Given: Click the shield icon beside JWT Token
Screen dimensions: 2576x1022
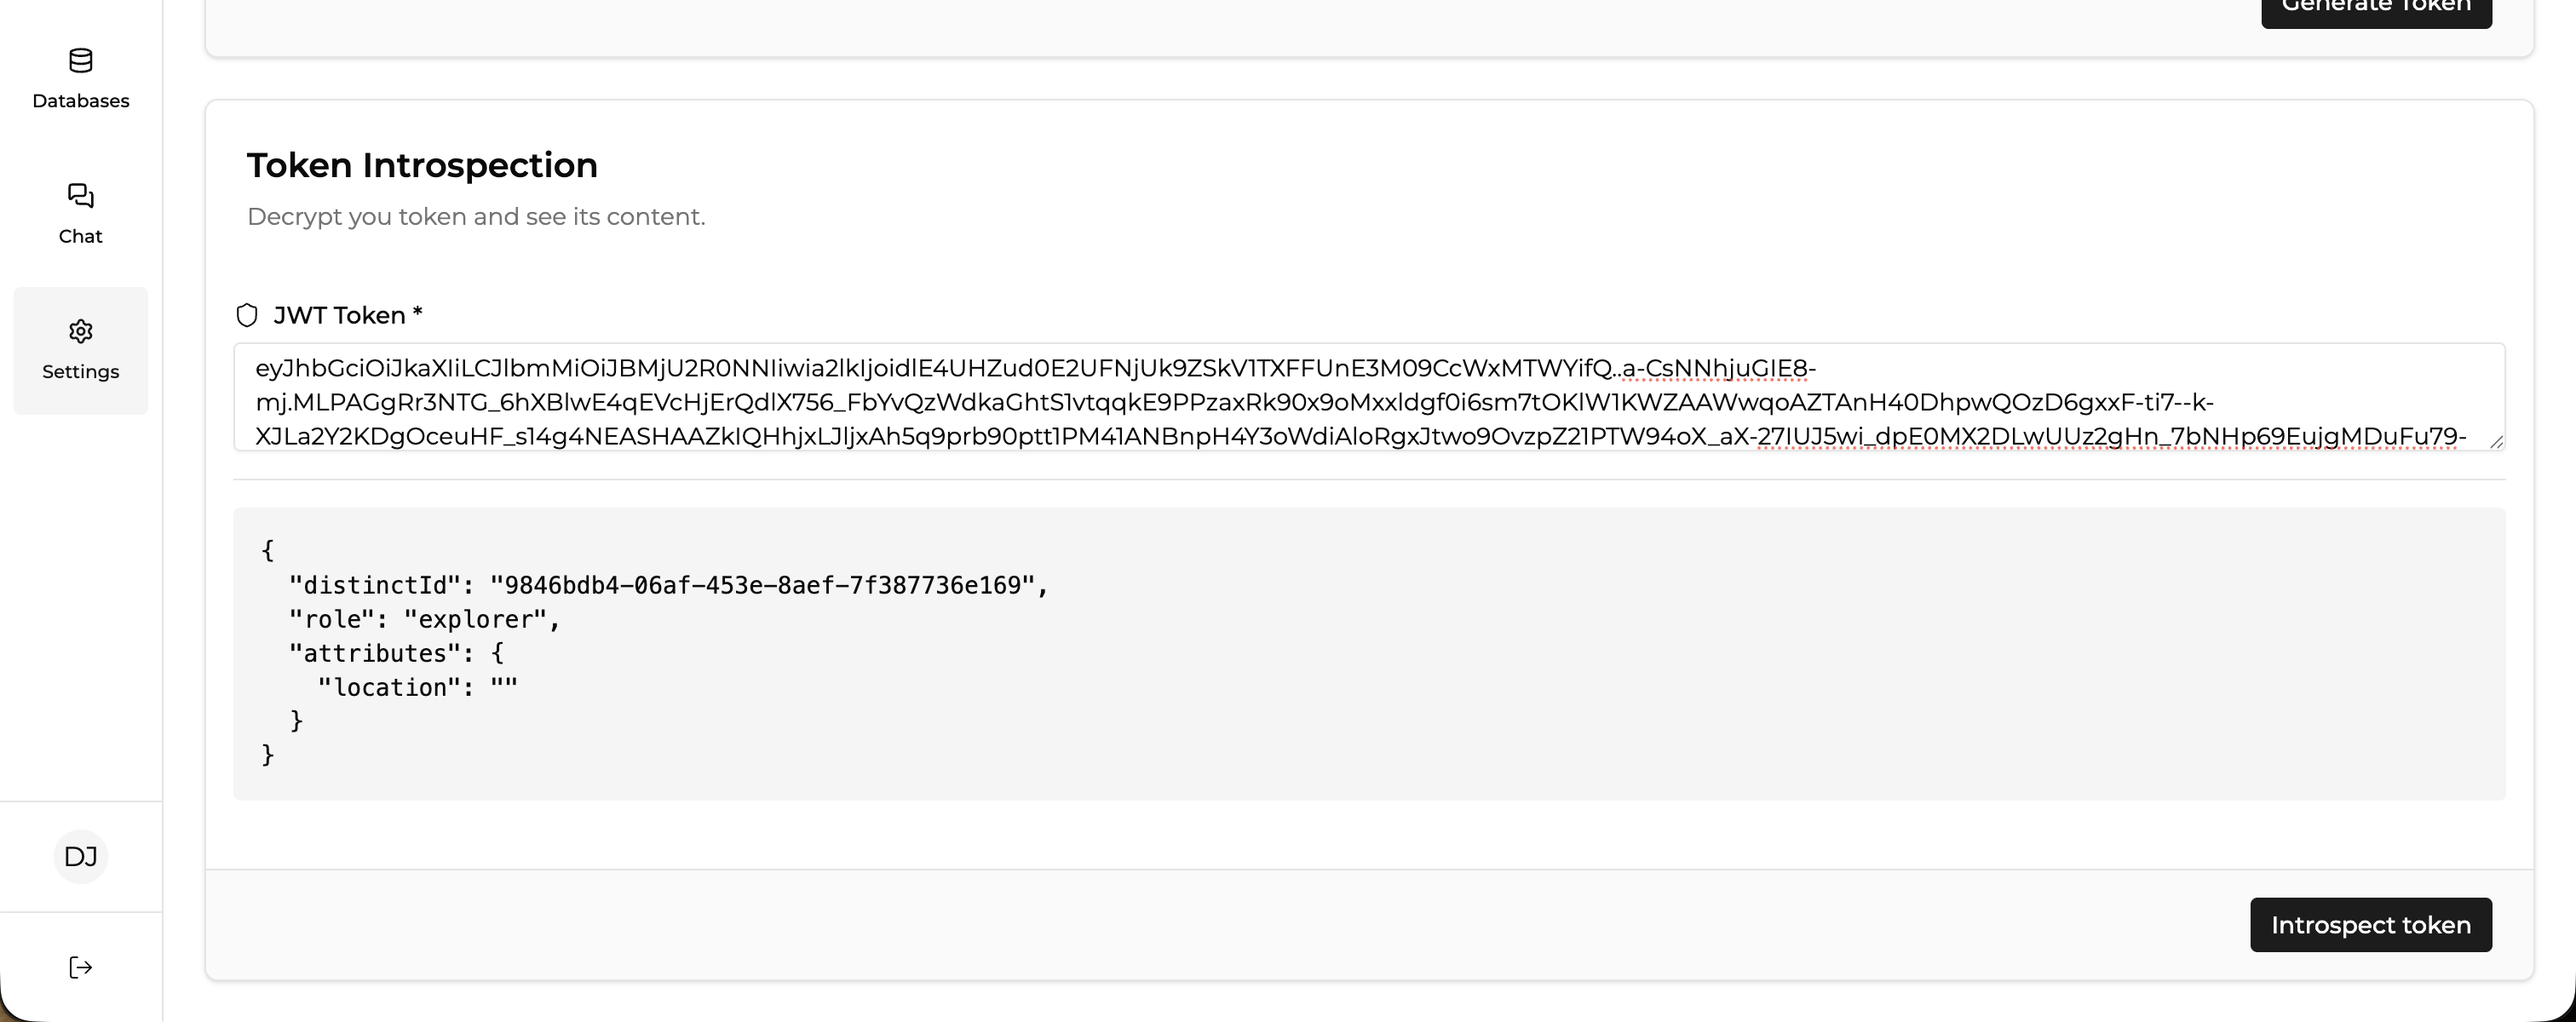Looking at the screenshot, I should click(x=247, y=316).
